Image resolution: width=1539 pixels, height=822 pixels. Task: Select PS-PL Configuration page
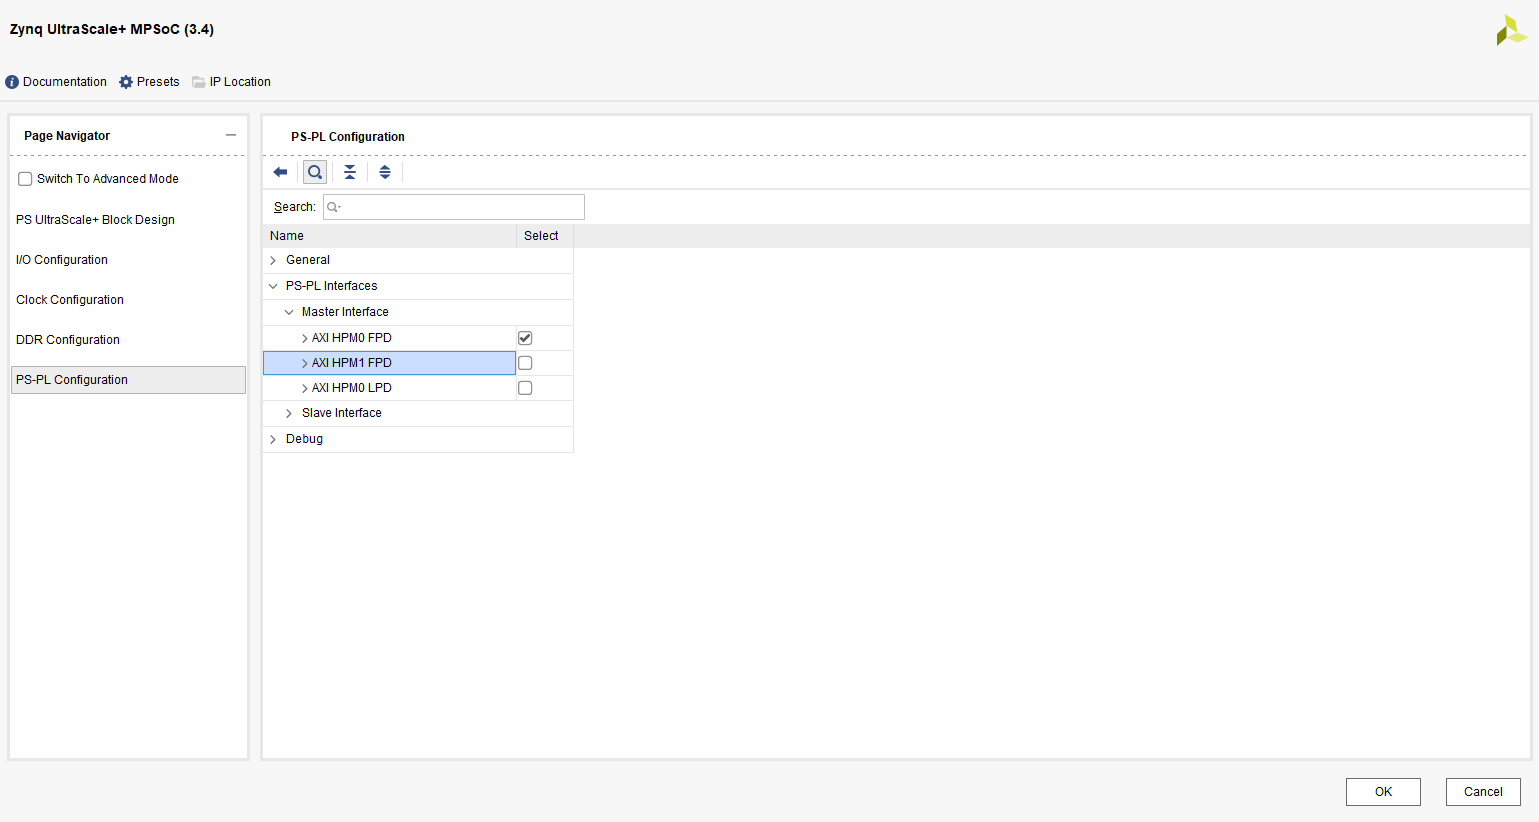click(128, 380)
